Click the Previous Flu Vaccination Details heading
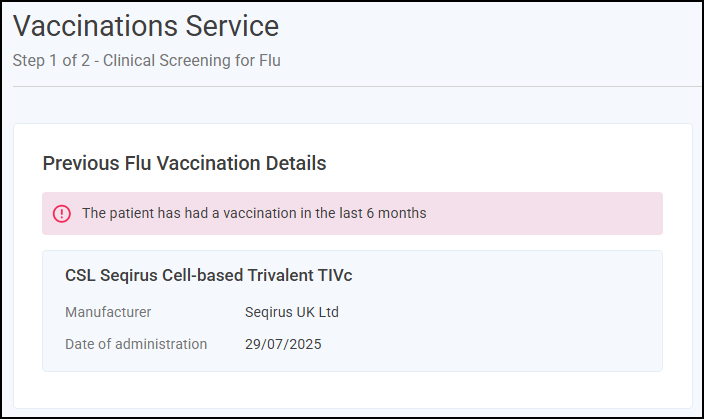The image size is (704, 419). pos(184,163)
